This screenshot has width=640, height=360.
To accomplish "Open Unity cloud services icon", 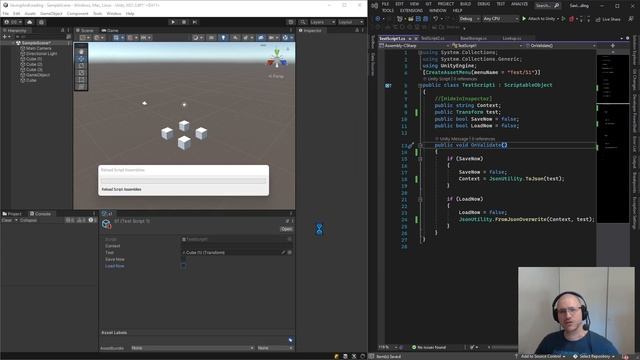I will [x=29, y=22].
